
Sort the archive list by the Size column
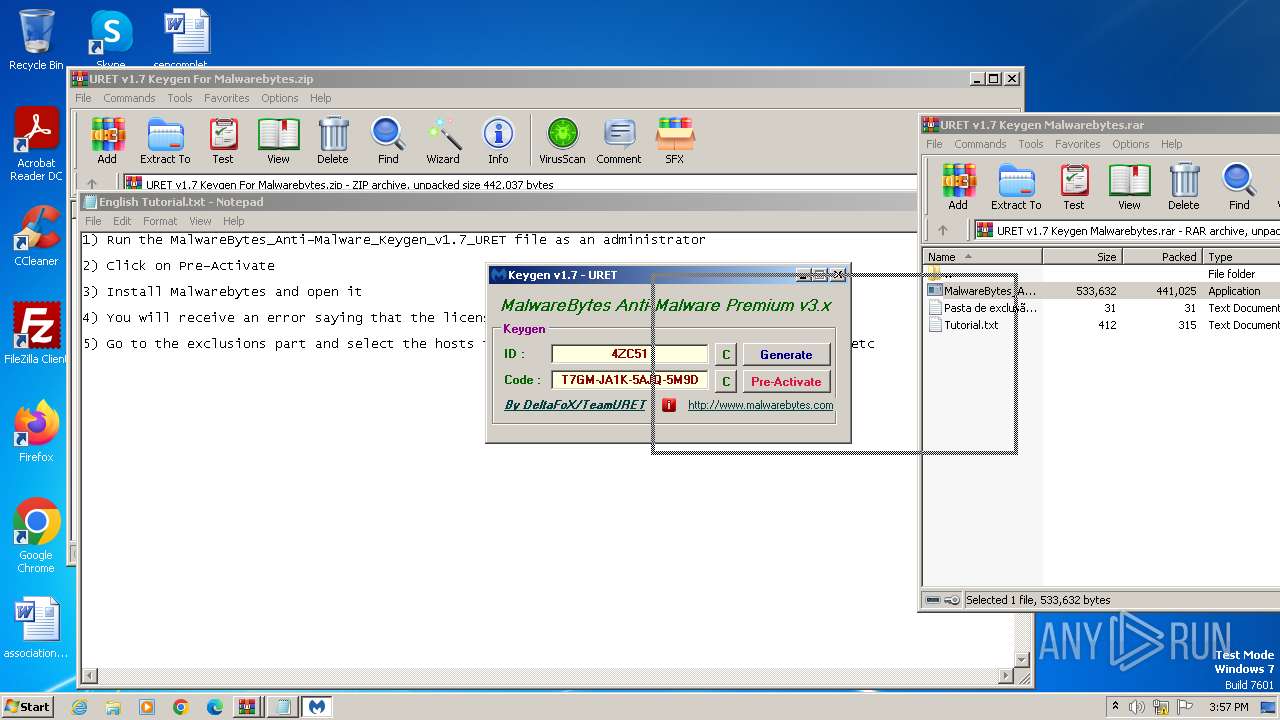(1082, 257)
